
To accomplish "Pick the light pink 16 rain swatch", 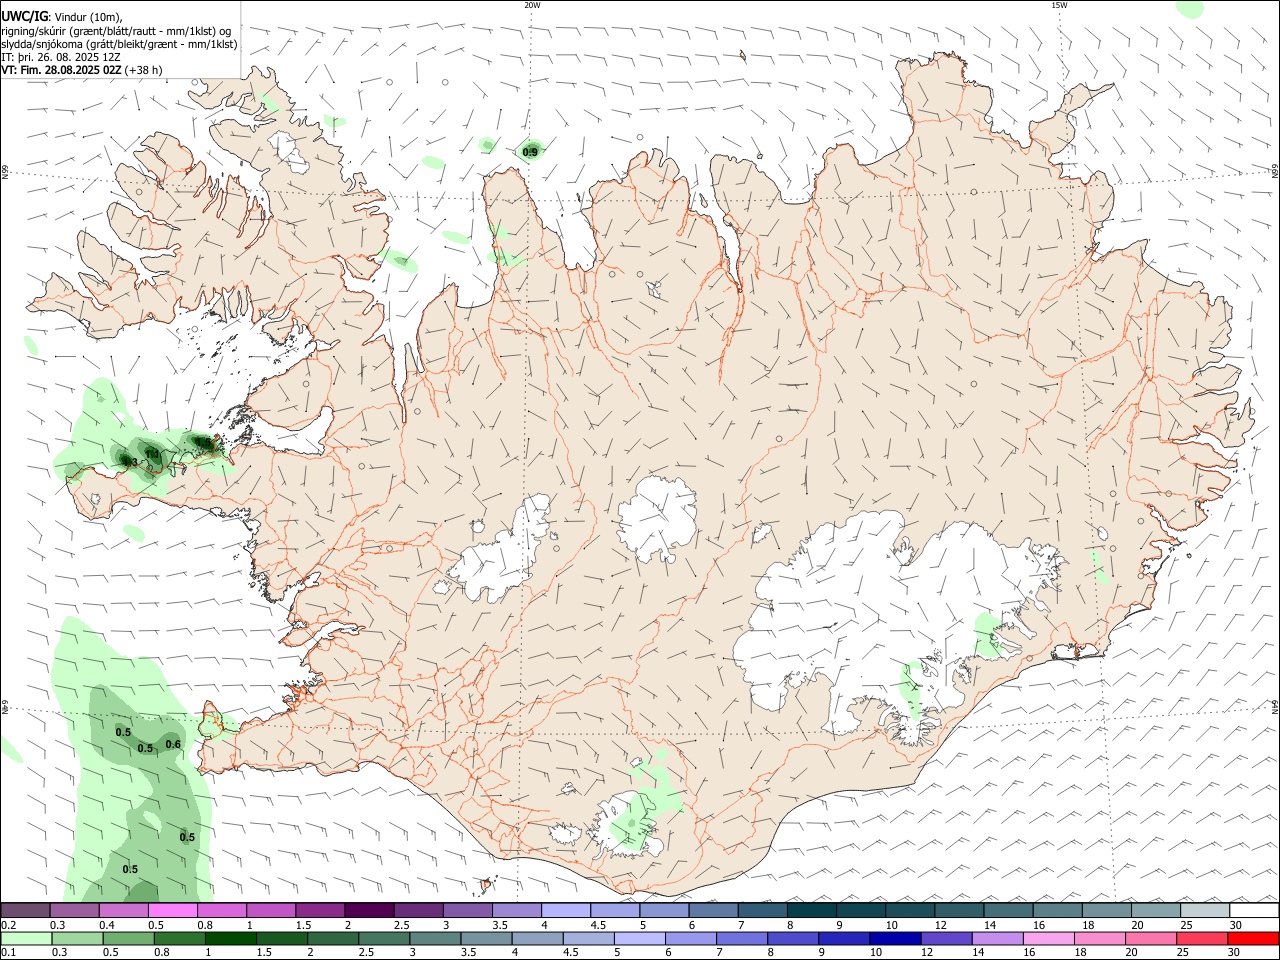I will click(1049, 939).
